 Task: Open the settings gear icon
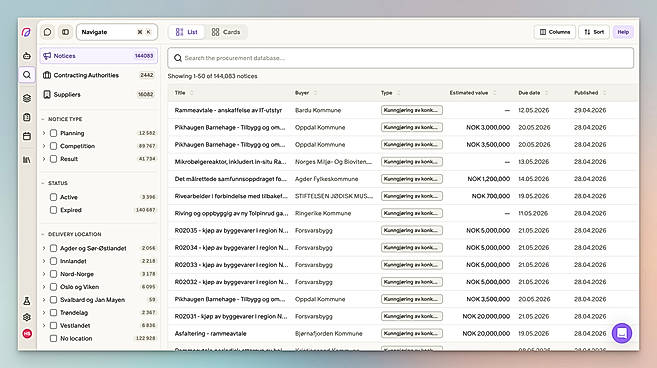click(27, 317)
